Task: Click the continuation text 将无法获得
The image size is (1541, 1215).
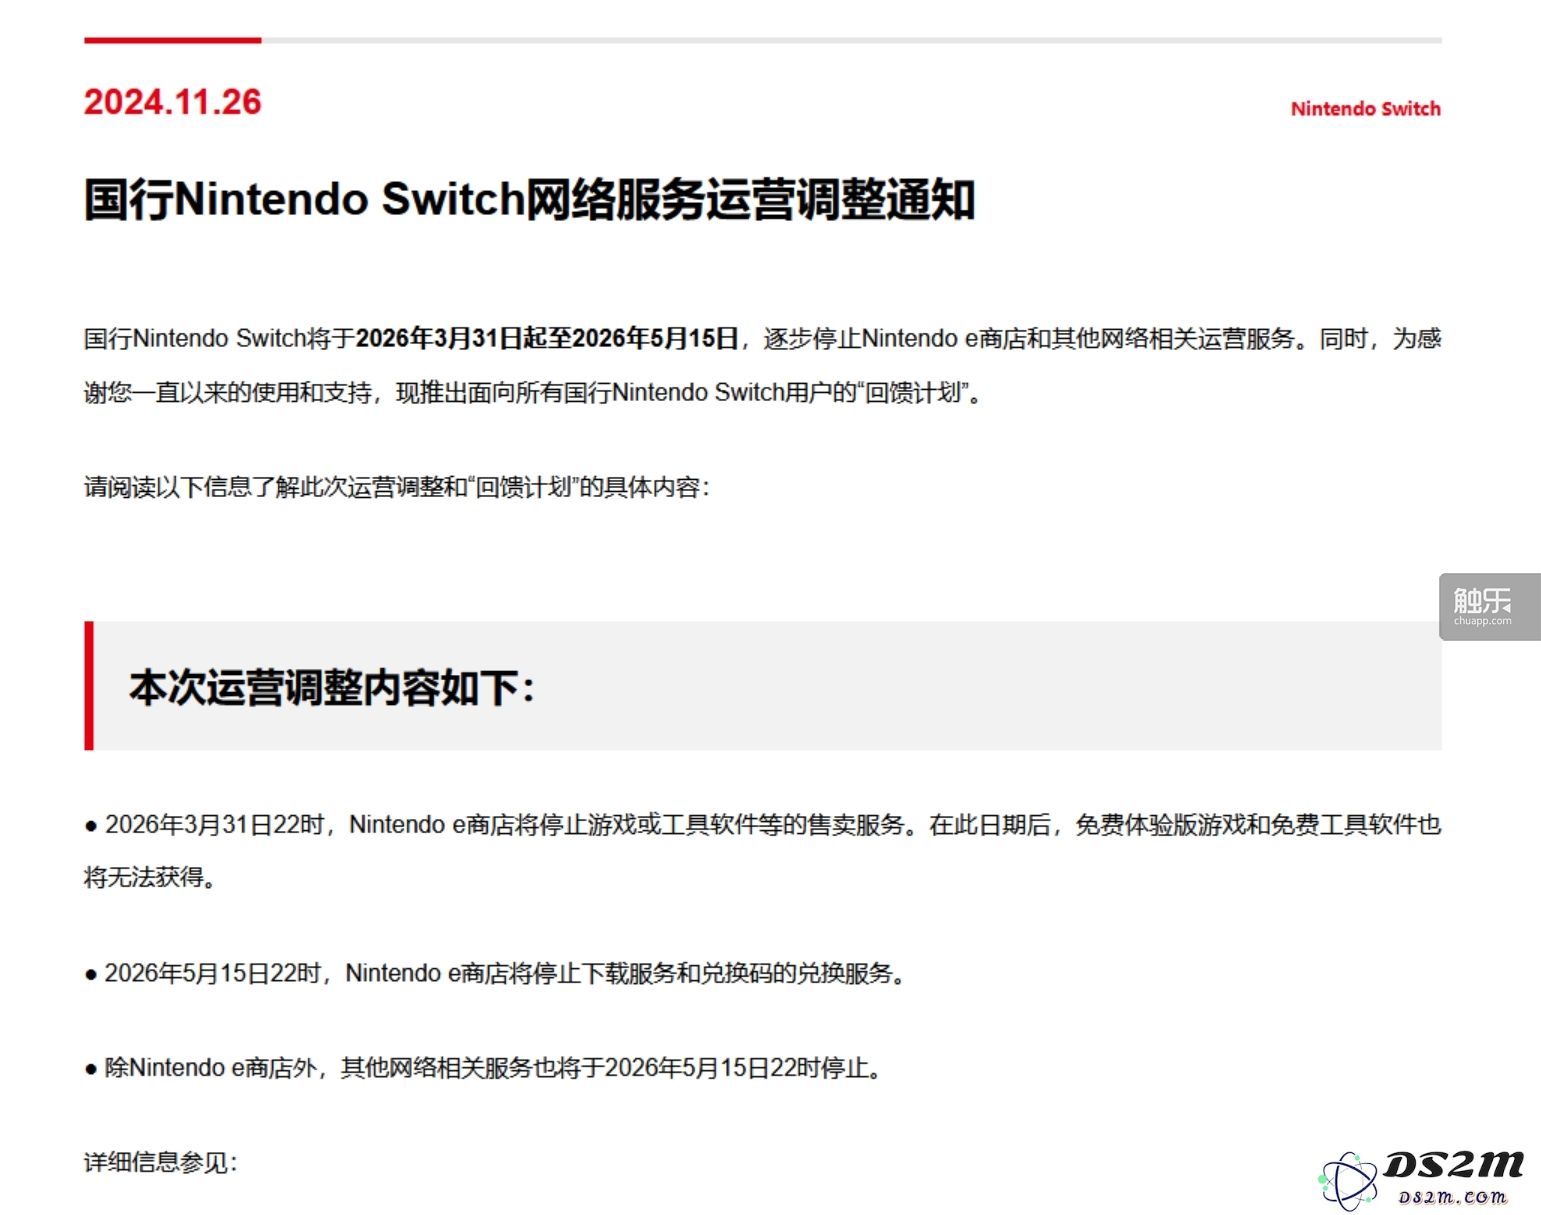Action: (150, 878)
